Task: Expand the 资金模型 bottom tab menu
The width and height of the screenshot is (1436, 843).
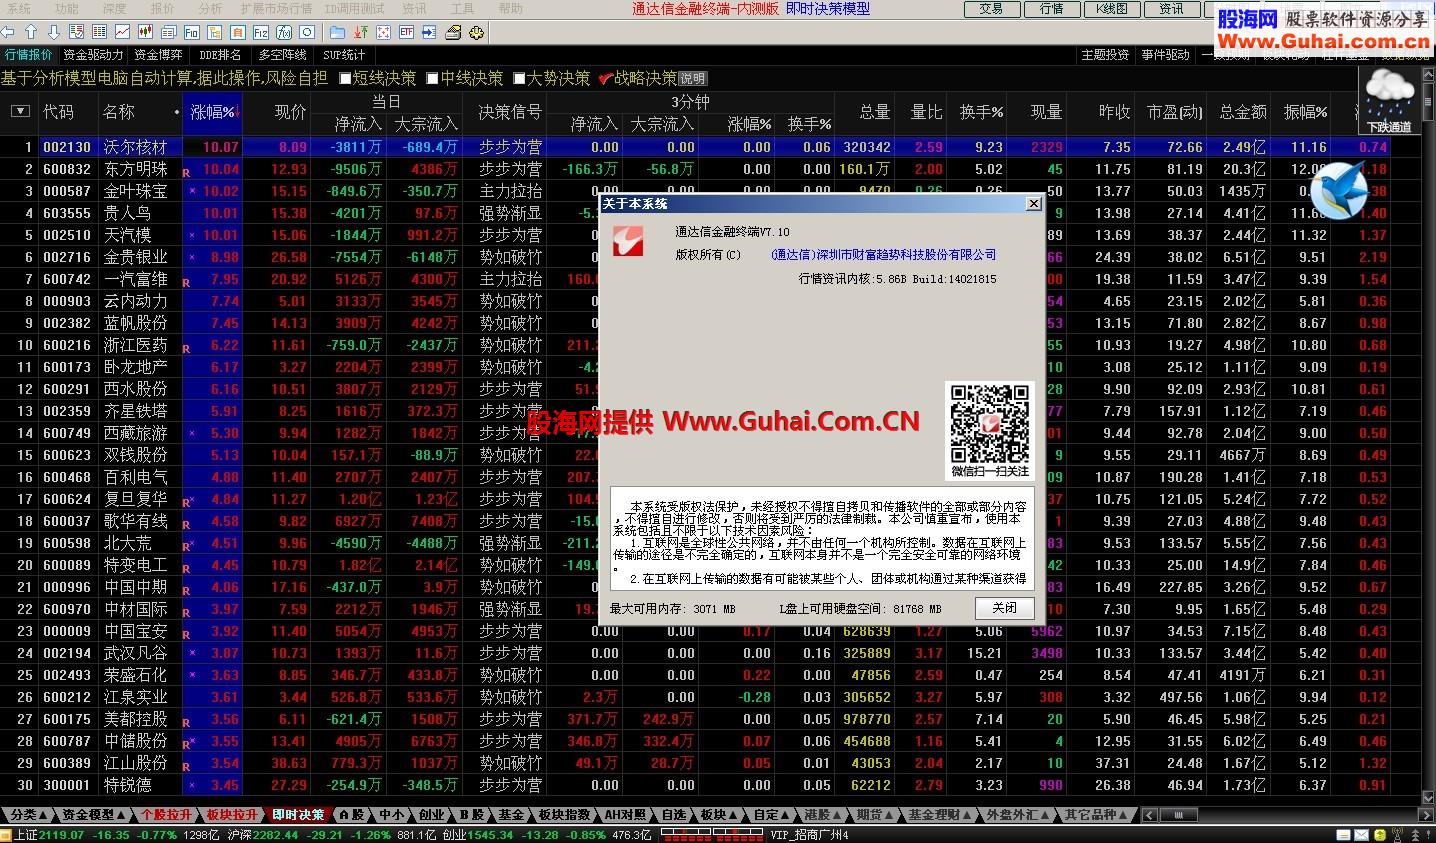Action: tap(94, 815)
